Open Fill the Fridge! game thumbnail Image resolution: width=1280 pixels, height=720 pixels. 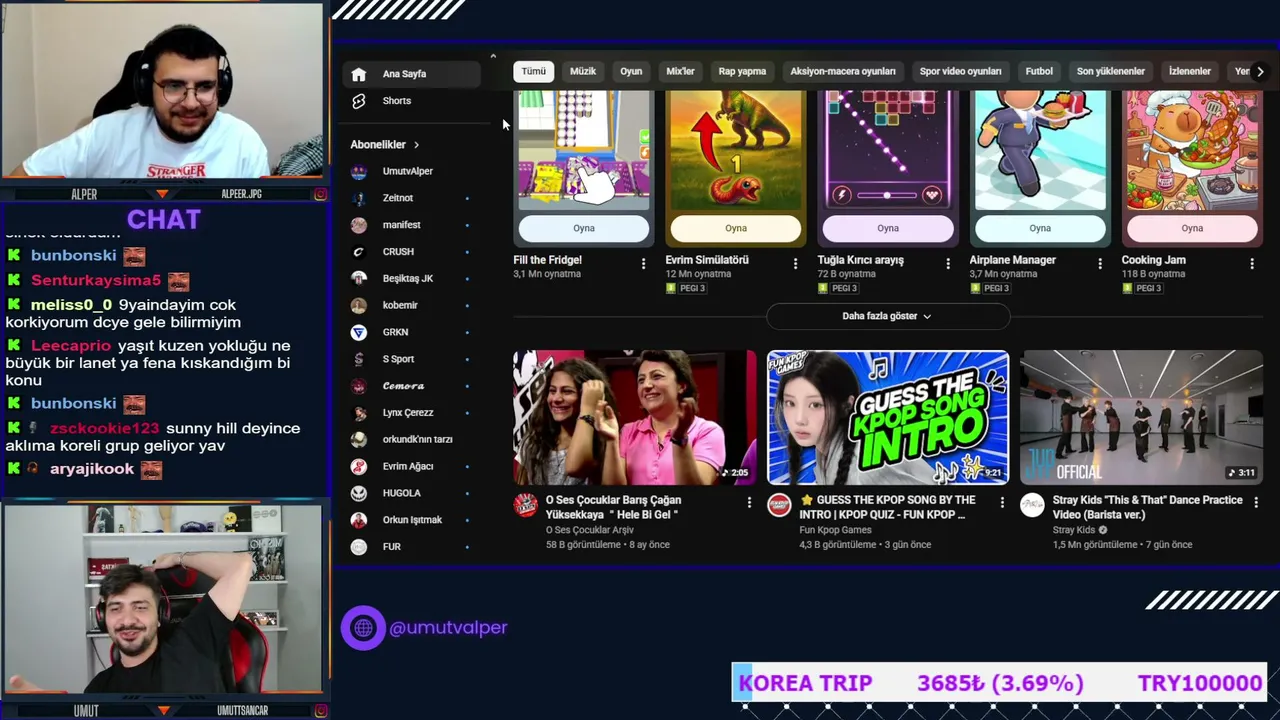[x=584, y=150]
